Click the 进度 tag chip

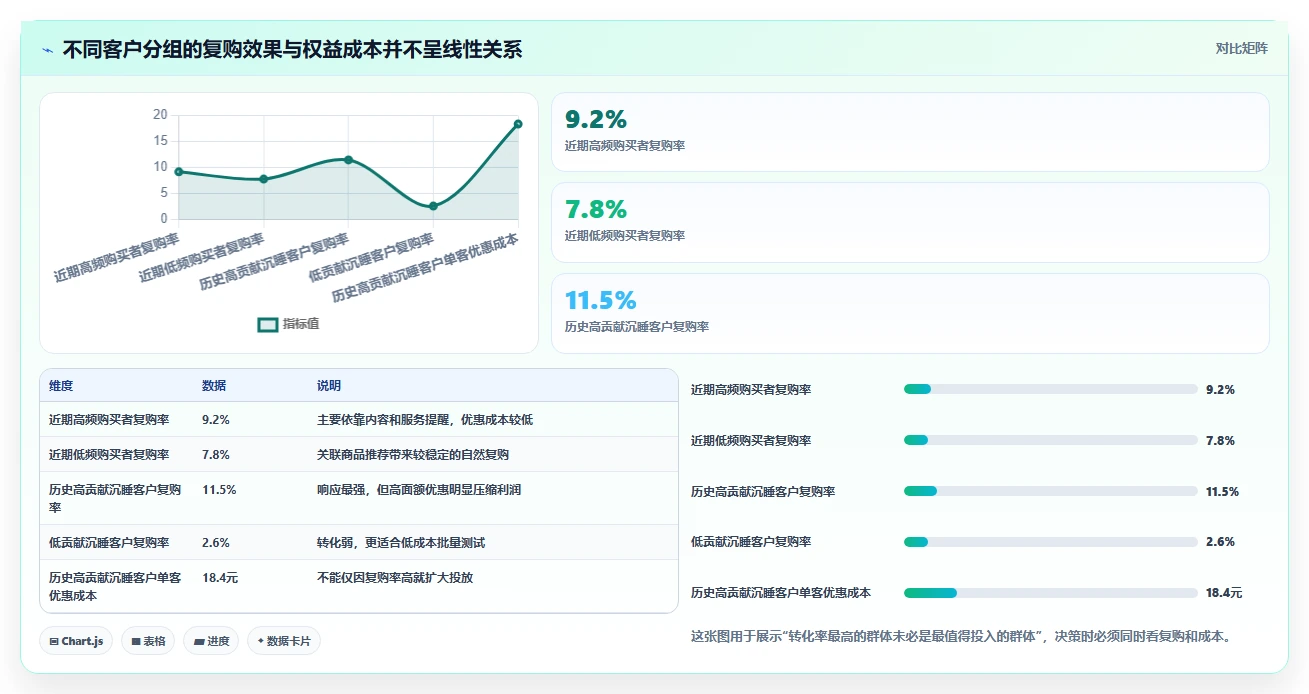click(211, 641)
